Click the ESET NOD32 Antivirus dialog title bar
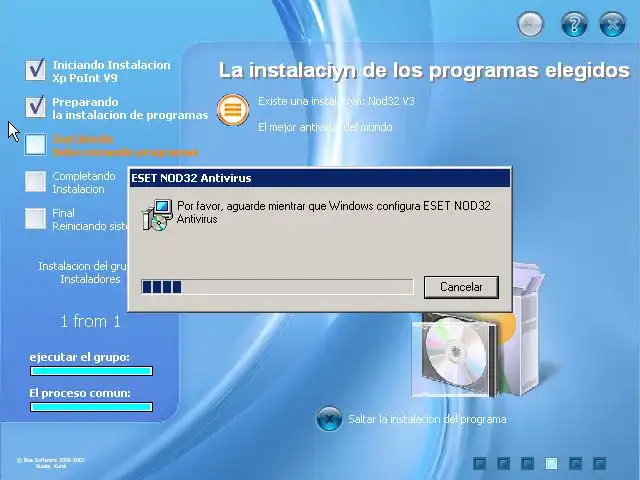This screenshot has width=640, height=480. [320, 178]
